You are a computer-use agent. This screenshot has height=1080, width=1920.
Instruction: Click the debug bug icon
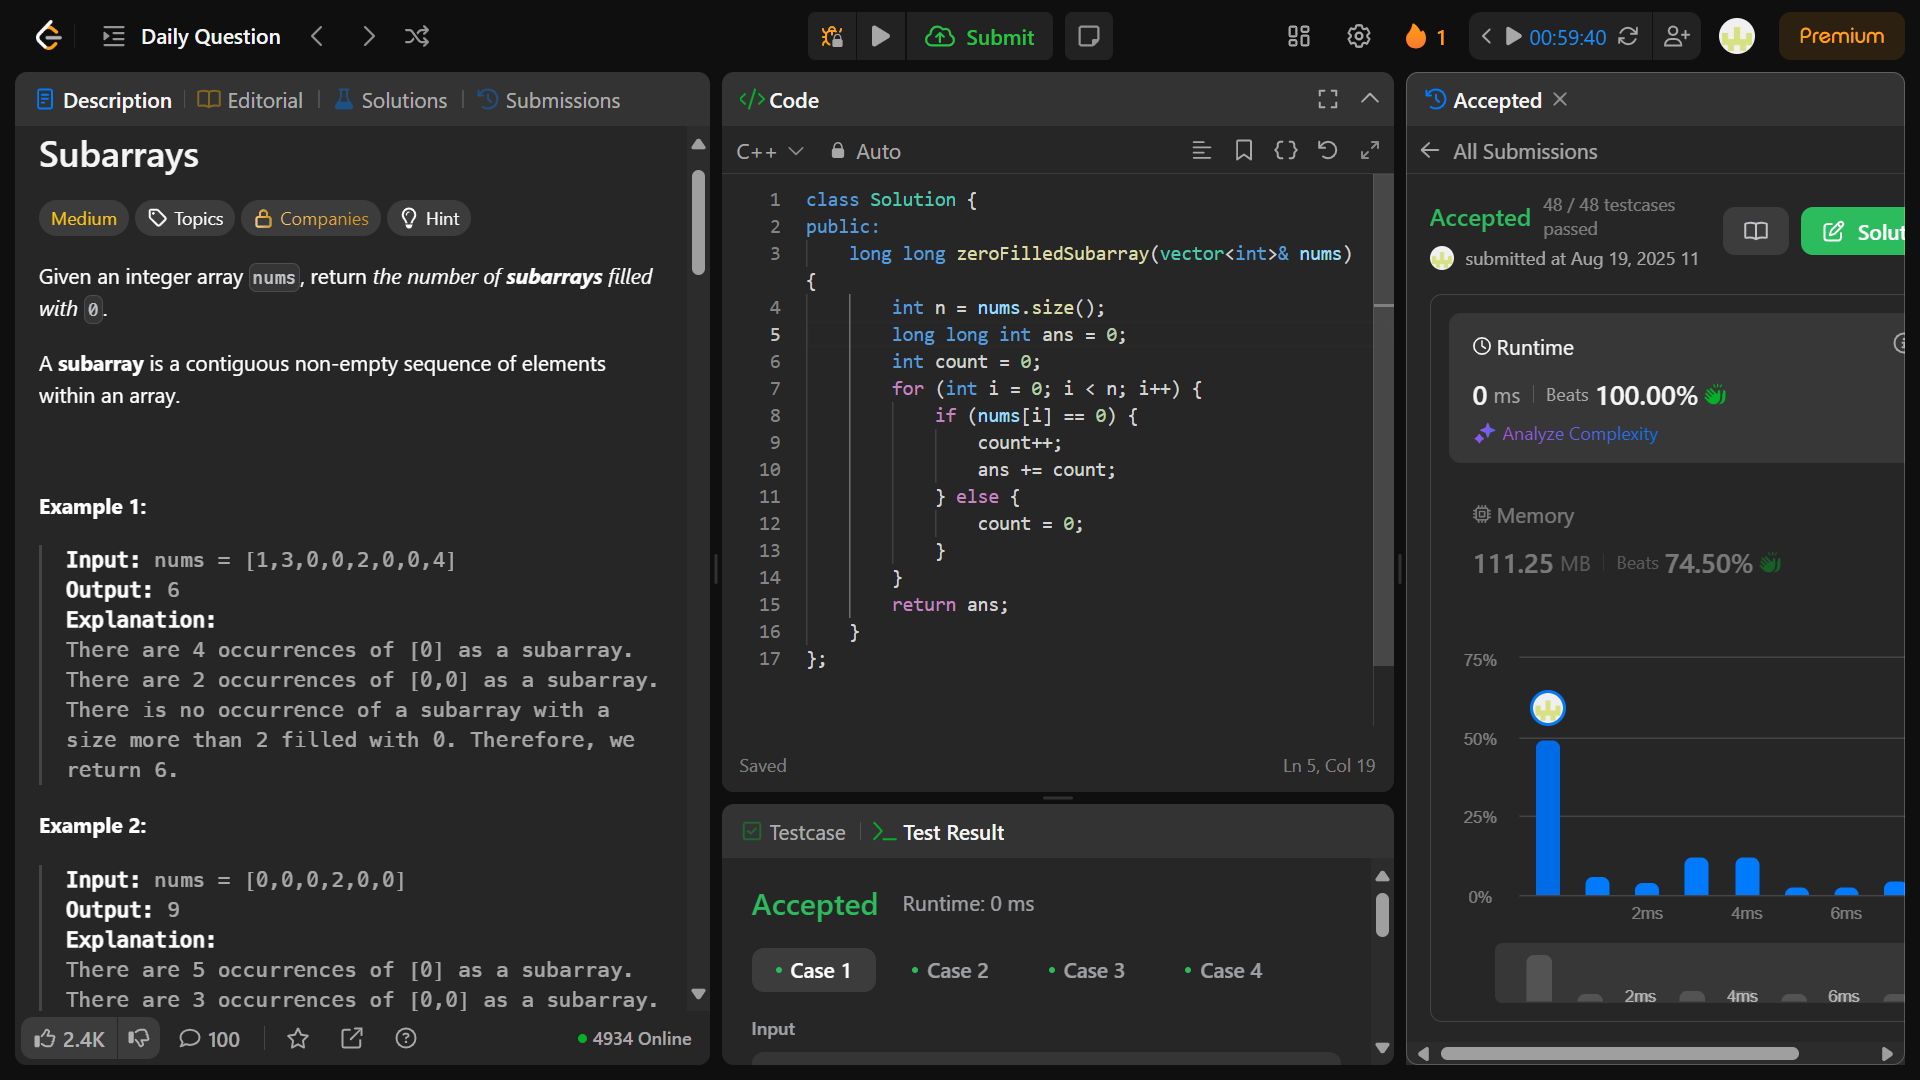pyautogui.click(x=832, y=37)
